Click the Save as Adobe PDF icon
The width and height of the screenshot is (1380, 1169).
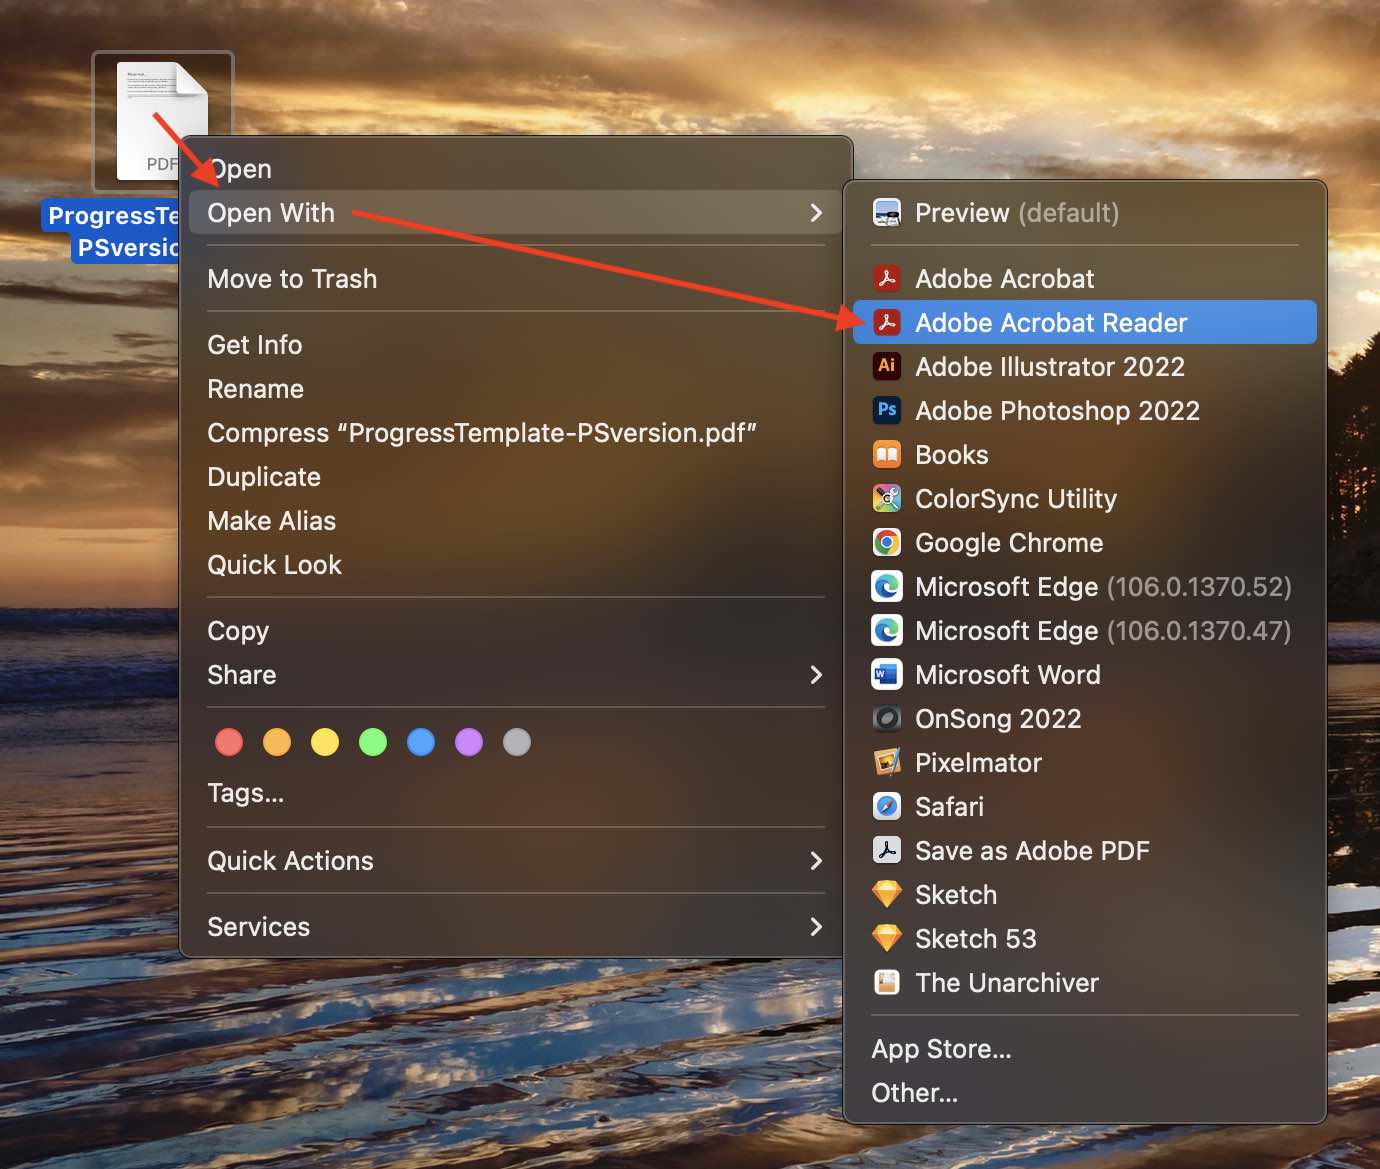tap(886, 851)
